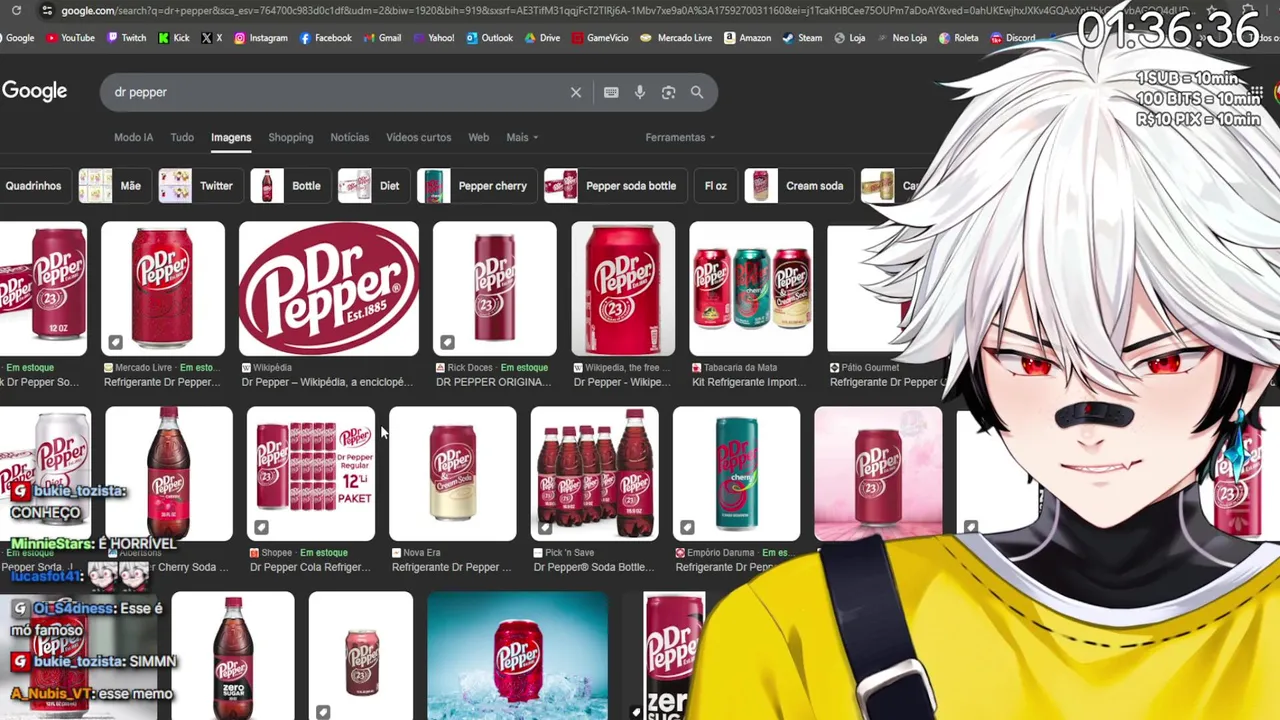The height and width of the screenshot is (720, 1280).
Task: Open search by image camera icon
Action: [x=669, y=92]
